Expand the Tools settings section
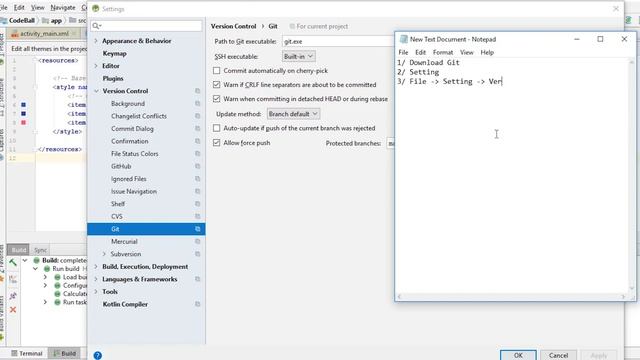Image resolution: width=640 pixels, height=360 pixels. [96, 291]
